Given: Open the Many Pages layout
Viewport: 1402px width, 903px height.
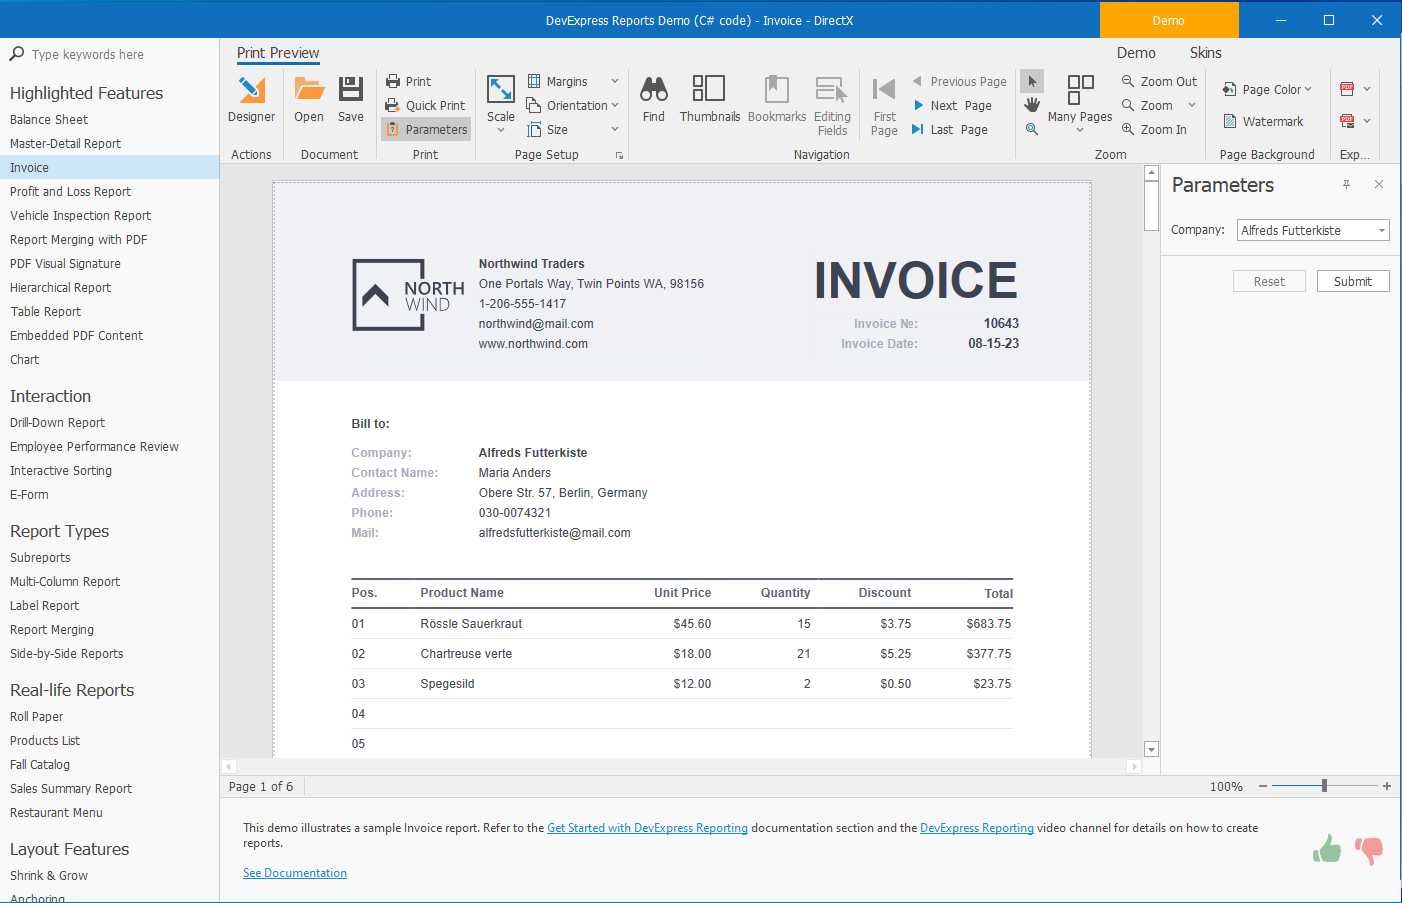Looking at the screenshot, I should [x=1080, y=103].
